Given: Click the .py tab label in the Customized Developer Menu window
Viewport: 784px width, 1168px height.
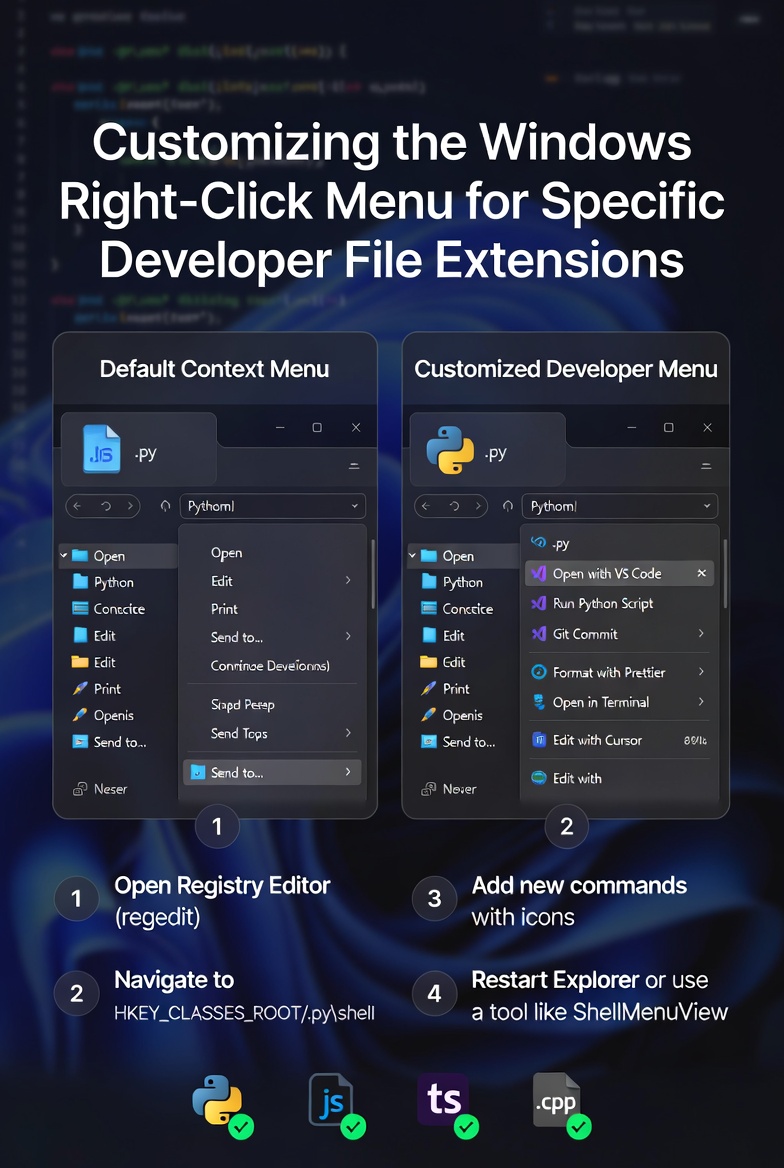Looking at the screenshot, I should (496, 453).
